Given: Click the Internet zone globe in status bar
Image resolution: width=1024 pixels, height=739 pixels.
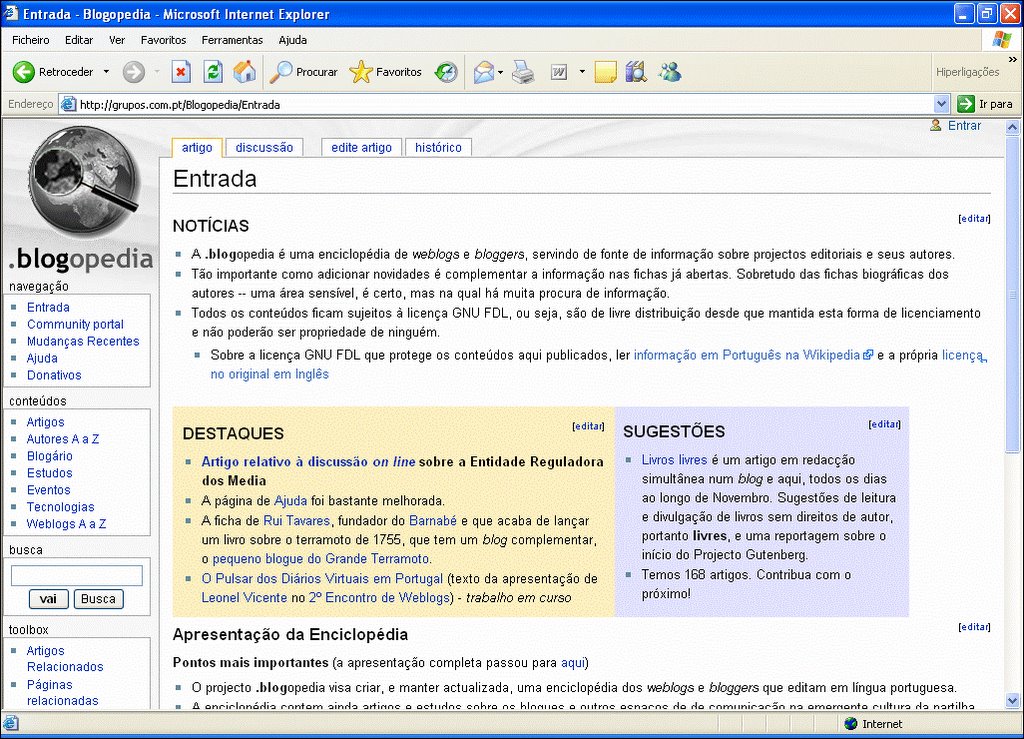Looking at the screenshot, I should click(x=850, y=723).
